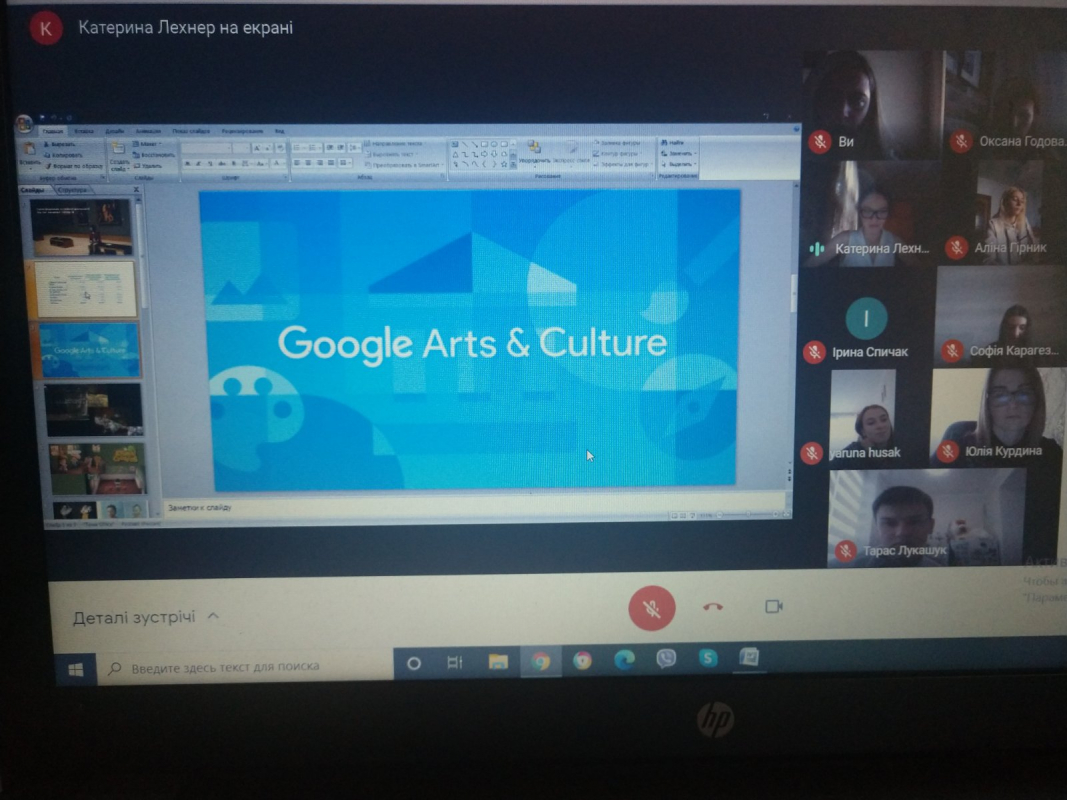Open the Показ слайдов ribbon tab

coord(191,131)
